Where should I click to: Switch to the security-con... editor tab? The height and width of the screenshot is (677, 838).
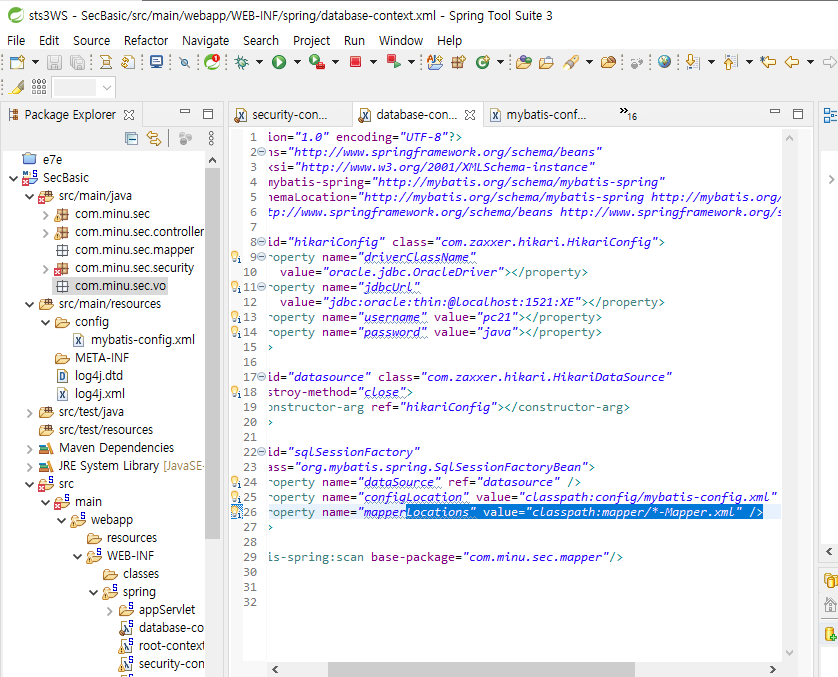tap(289, 115)
